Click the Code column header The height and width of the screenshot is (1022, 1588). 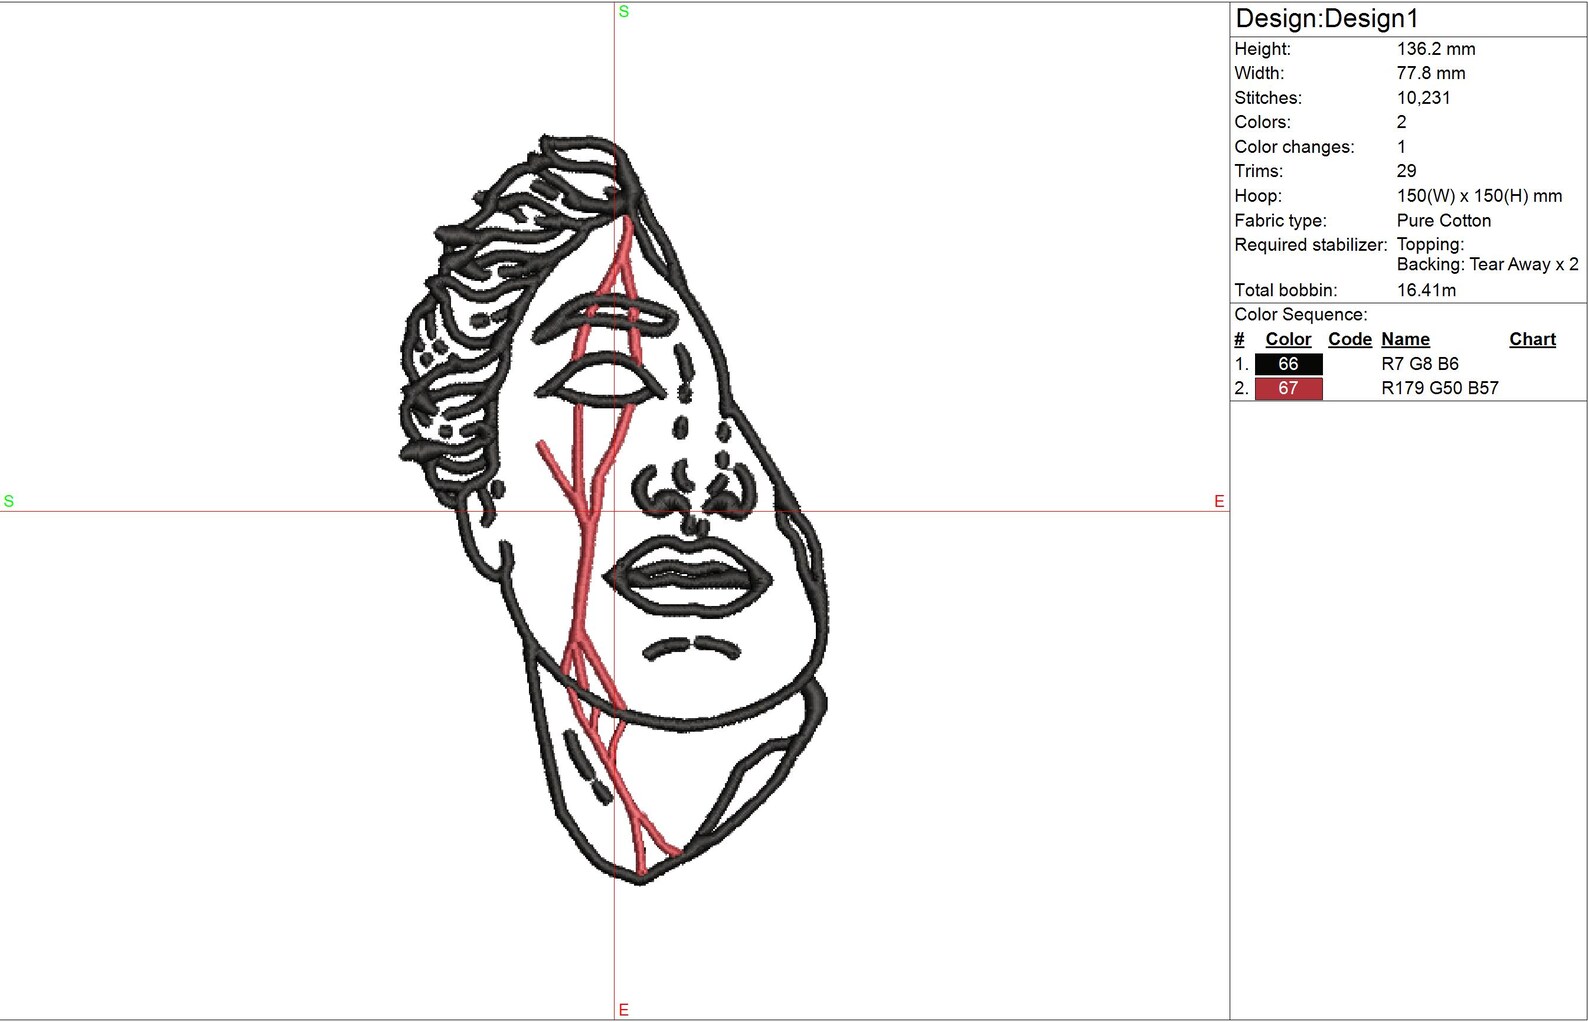tap(1349, 339)
